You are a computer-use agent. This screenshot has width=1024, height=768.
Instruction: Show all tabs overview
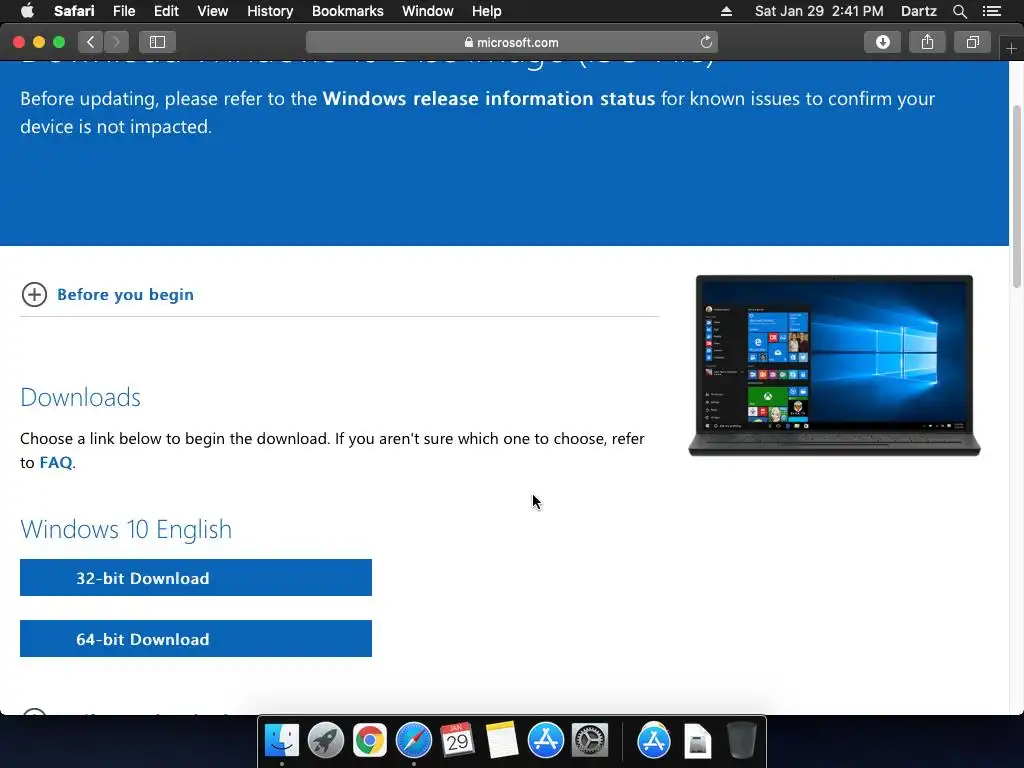(972, 42)
